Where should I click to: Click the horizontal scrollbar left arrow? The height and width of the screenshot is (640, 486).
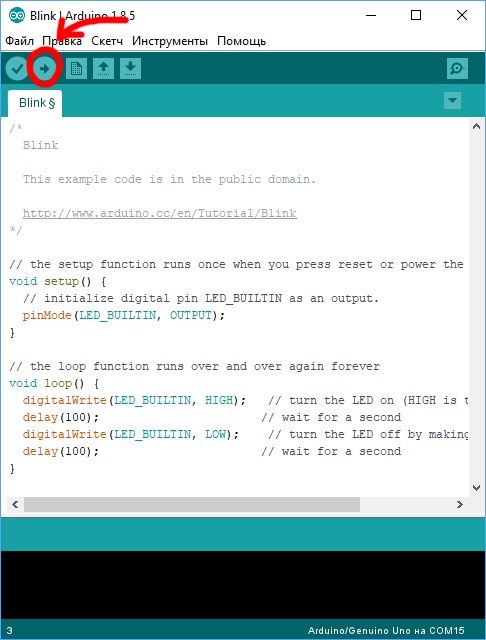coord(15,505)
